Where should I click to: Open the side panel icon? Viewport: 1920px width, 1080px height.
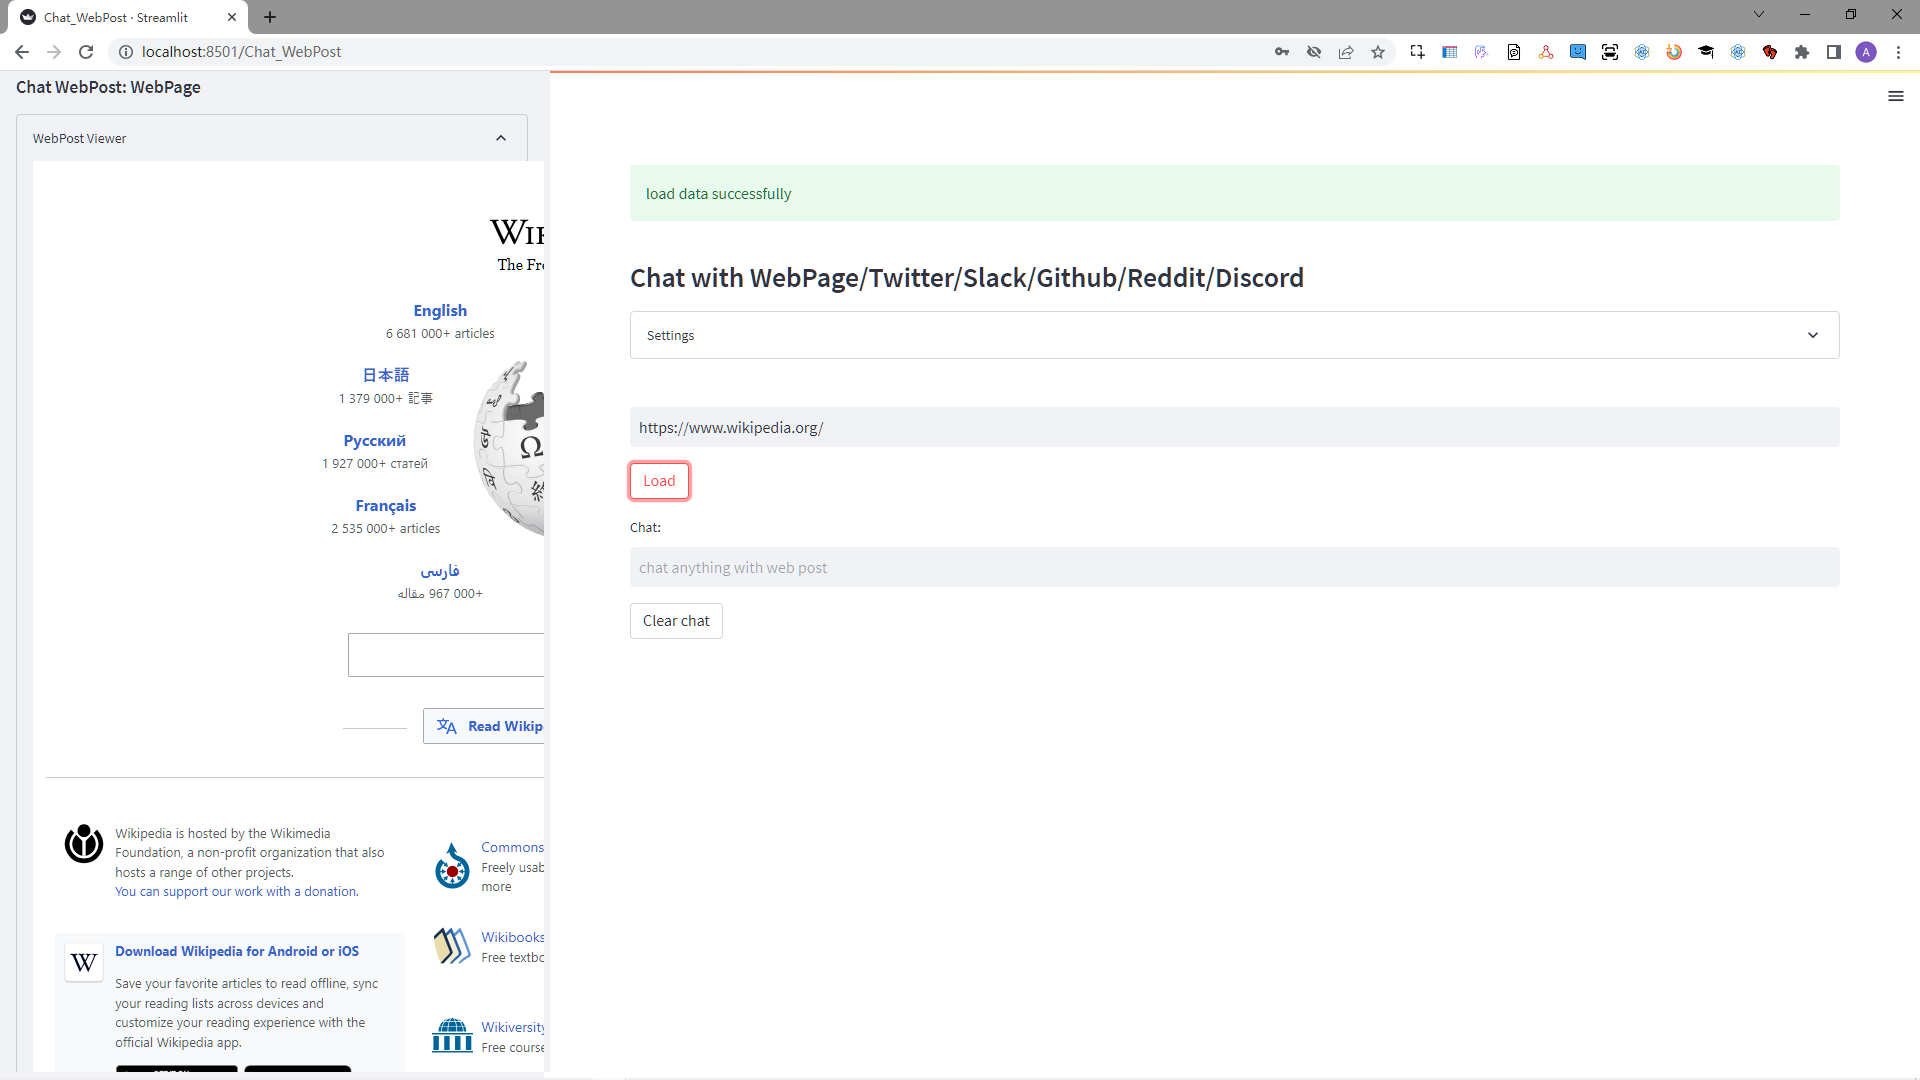point(1834,52)
